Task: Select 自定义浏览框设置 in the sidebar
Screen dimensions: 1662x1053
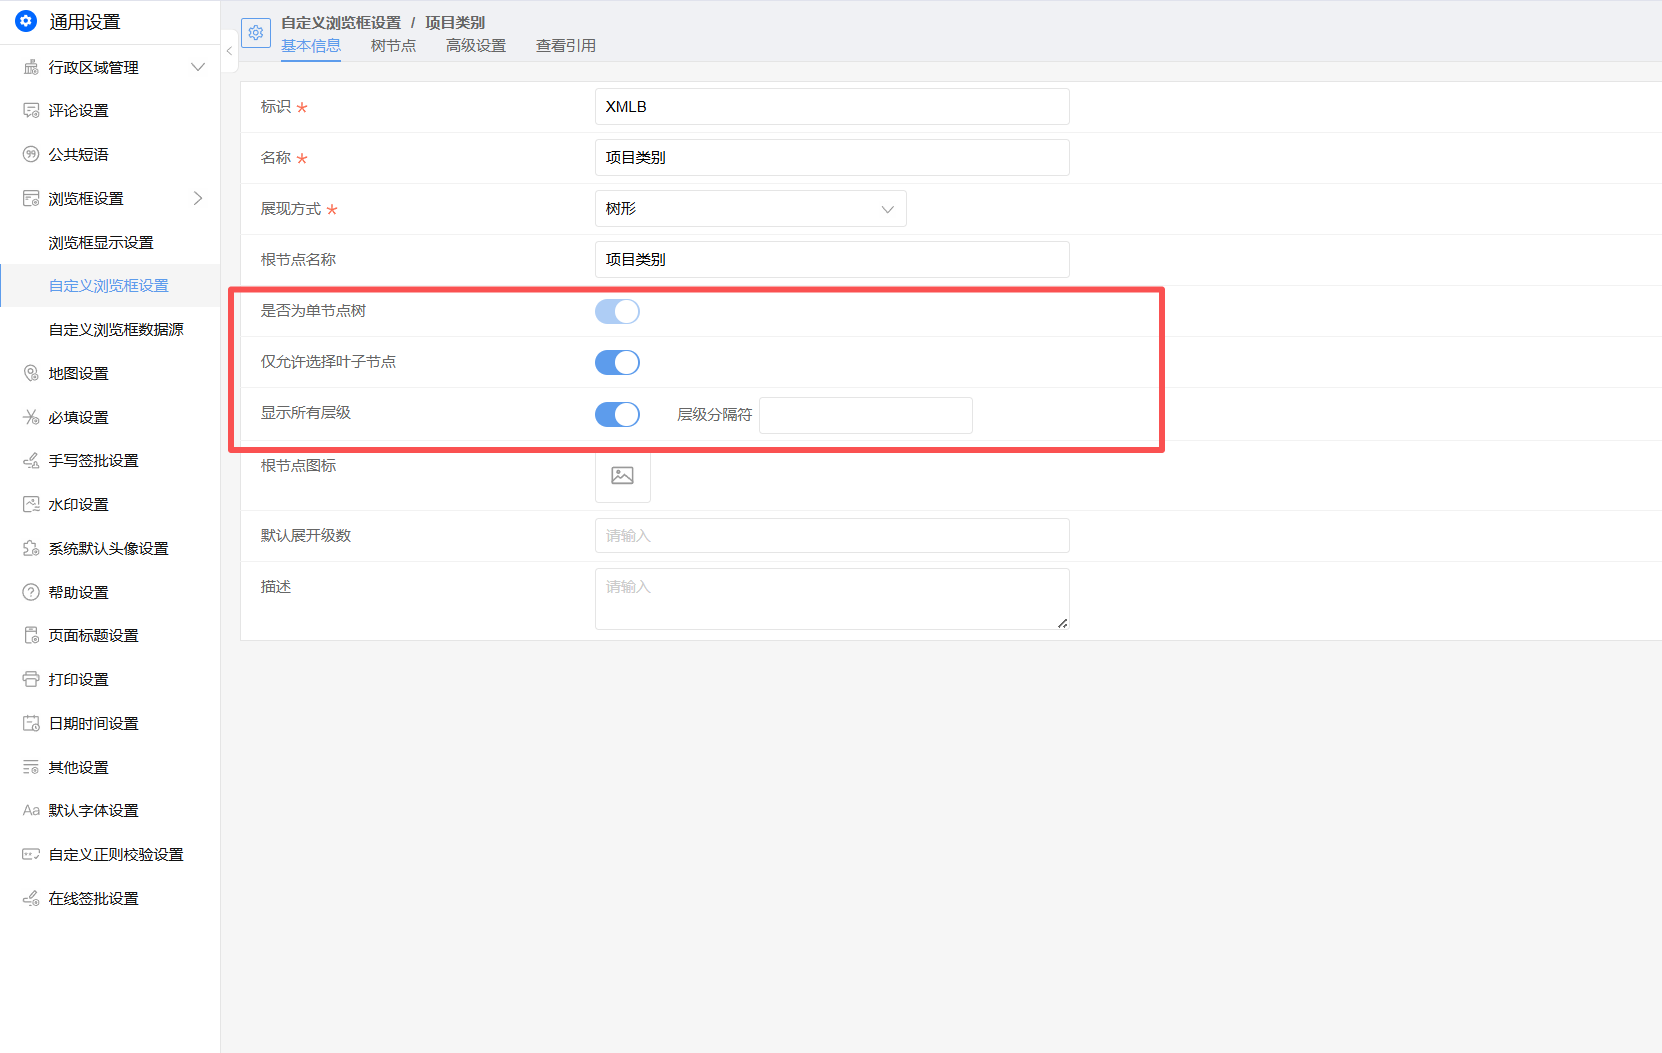Action: [x=110, y=286]
